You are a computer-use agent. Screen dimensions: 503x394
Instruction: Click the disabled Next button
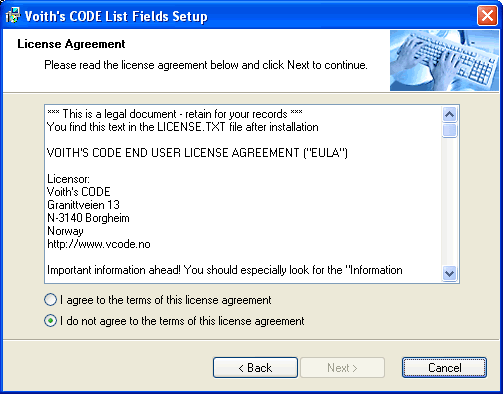pos(342,368)
